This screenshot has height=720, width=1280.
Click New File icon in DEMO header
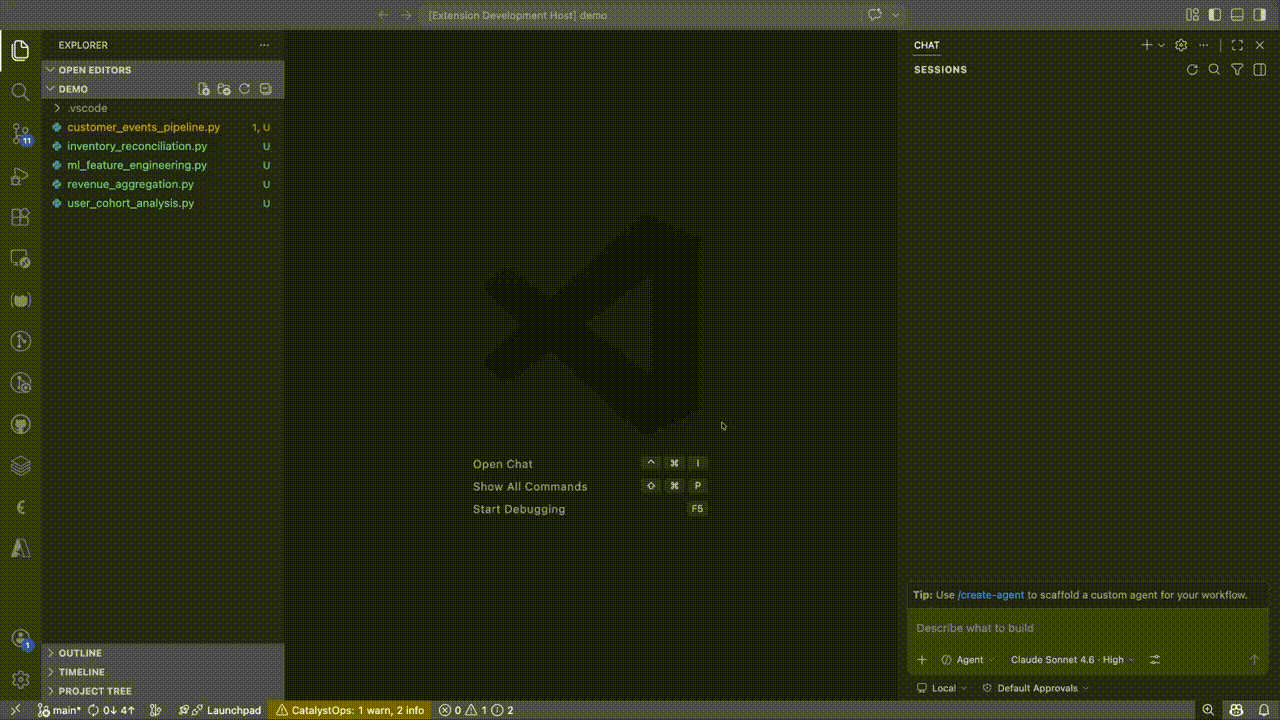click(204, 89)
